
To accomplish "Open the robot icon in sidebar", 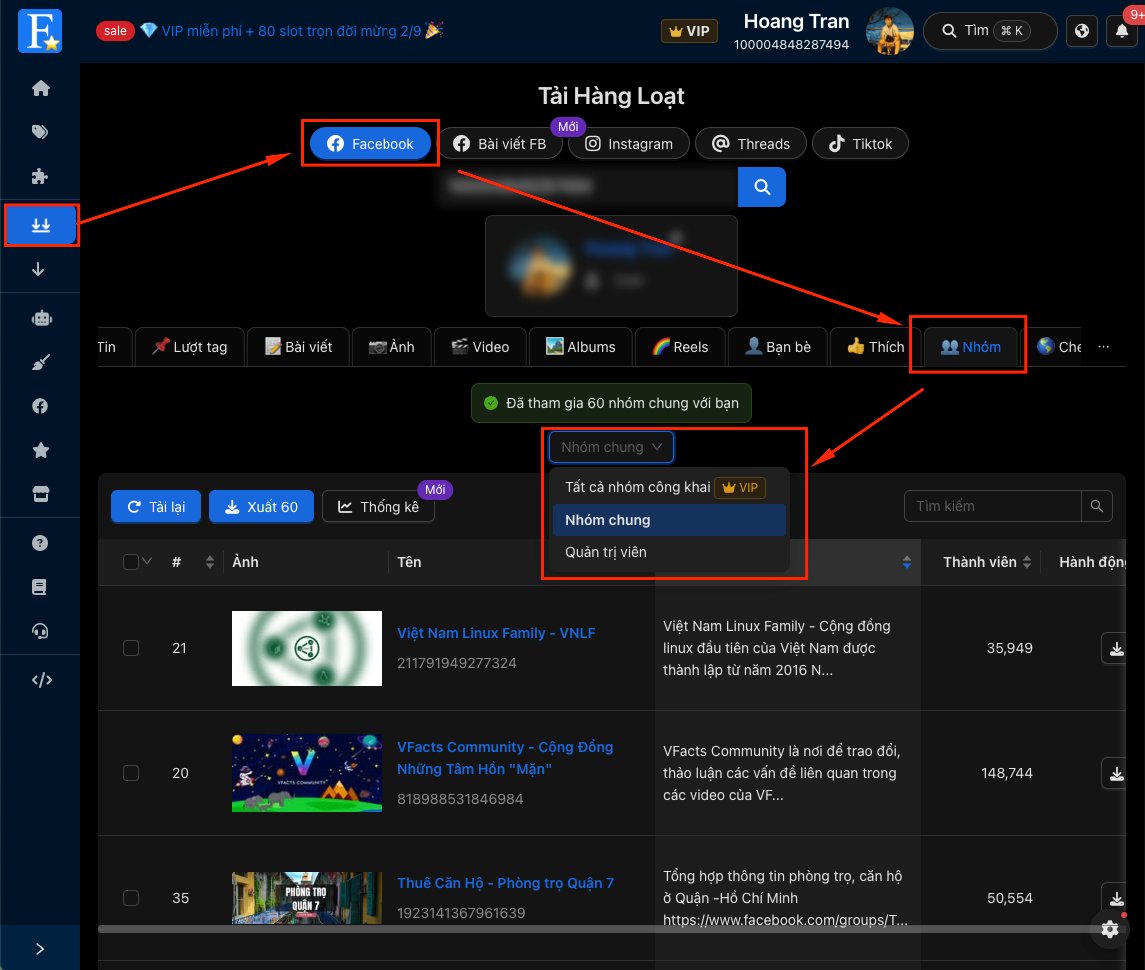I will [42, 318].
